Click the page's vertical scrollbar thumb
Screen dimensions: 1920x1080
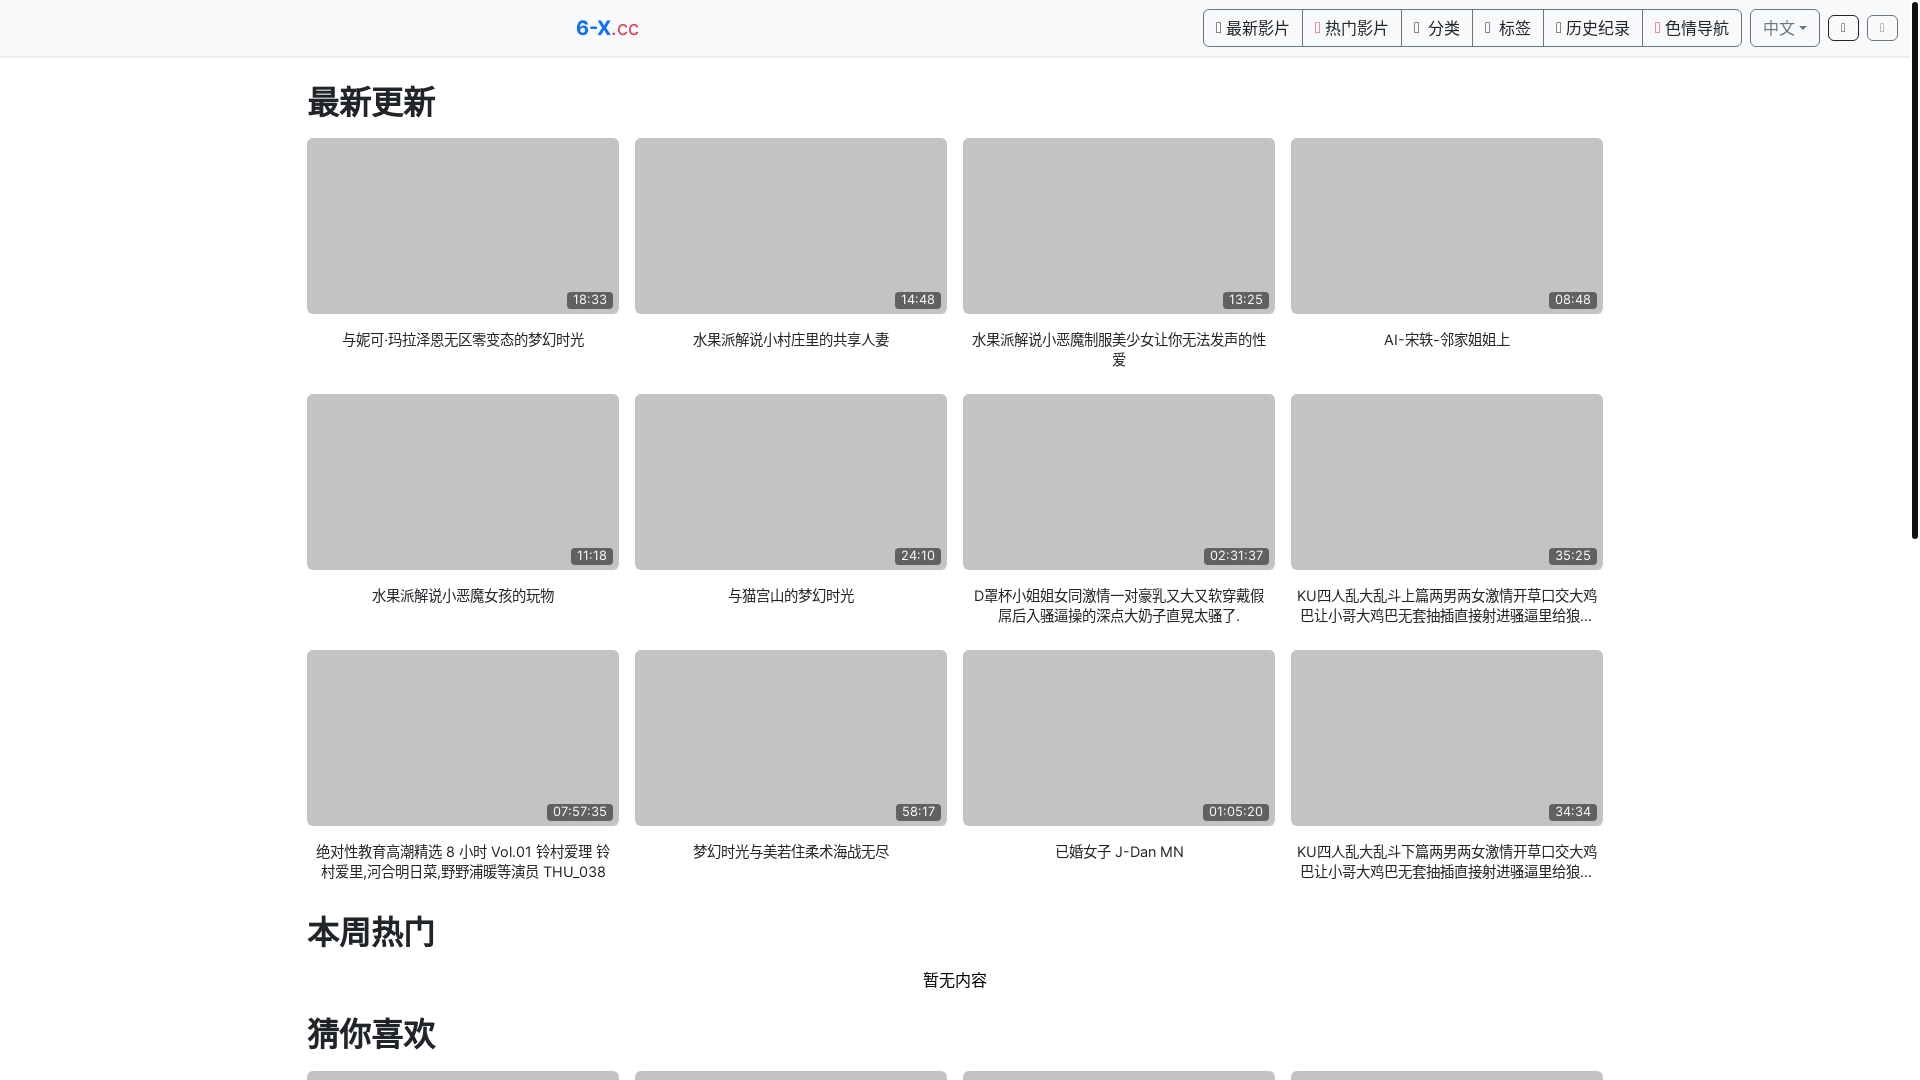tap(1914, 270)
